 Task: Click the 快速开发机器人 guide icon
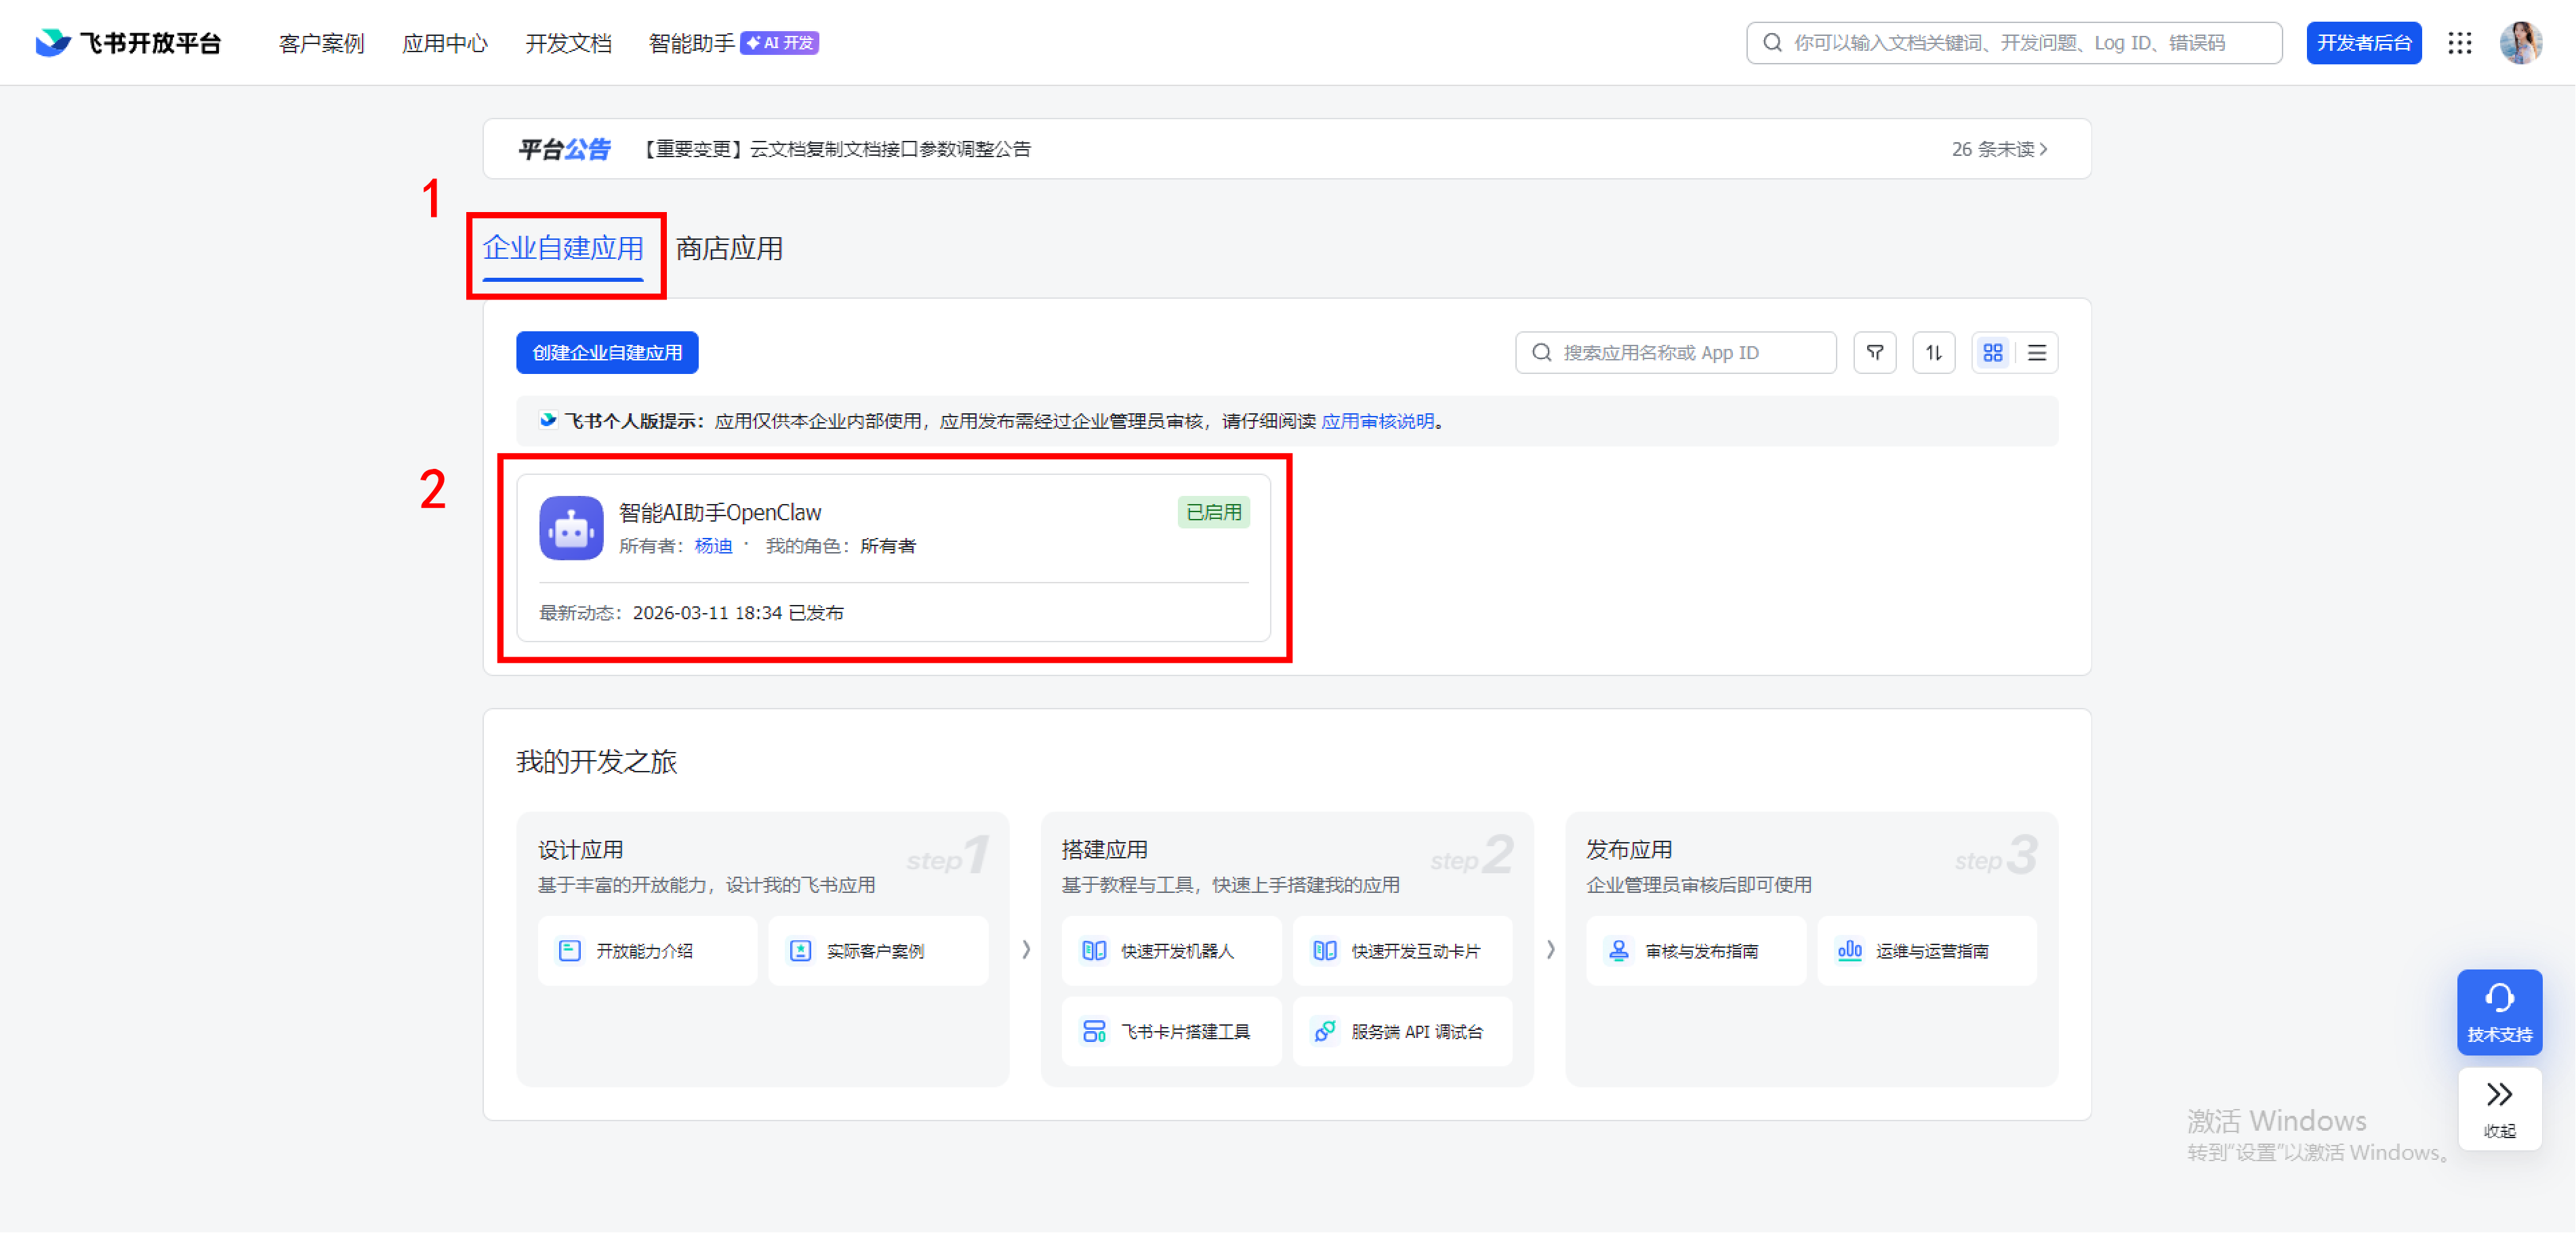[1095, 951]
